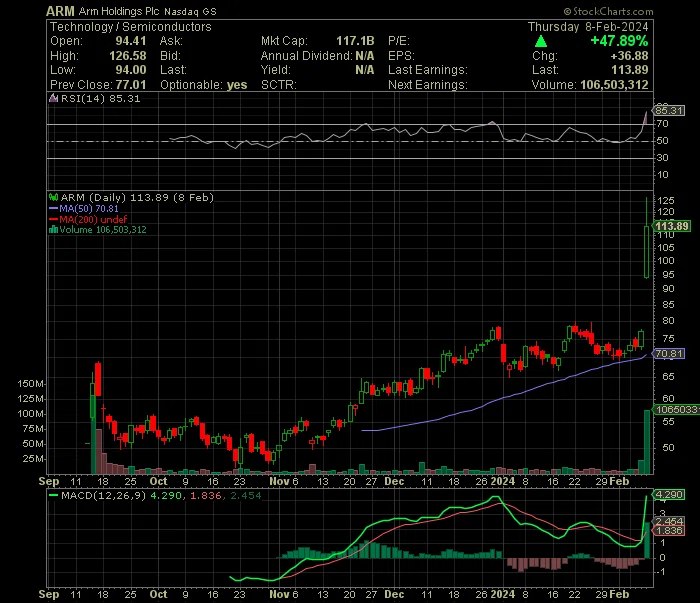Click the 30 level on RSI axis
Viewport: 700px width, 603px height.
tap(662, 158)
